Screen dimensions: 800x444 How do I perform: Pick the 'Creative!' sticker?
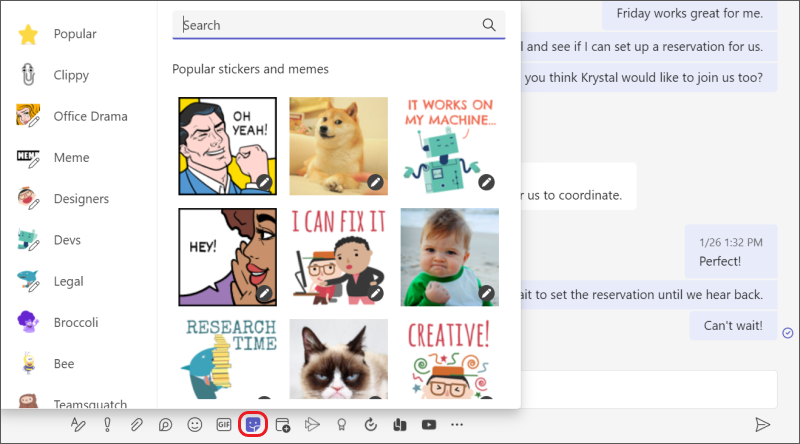coord(450,359)
